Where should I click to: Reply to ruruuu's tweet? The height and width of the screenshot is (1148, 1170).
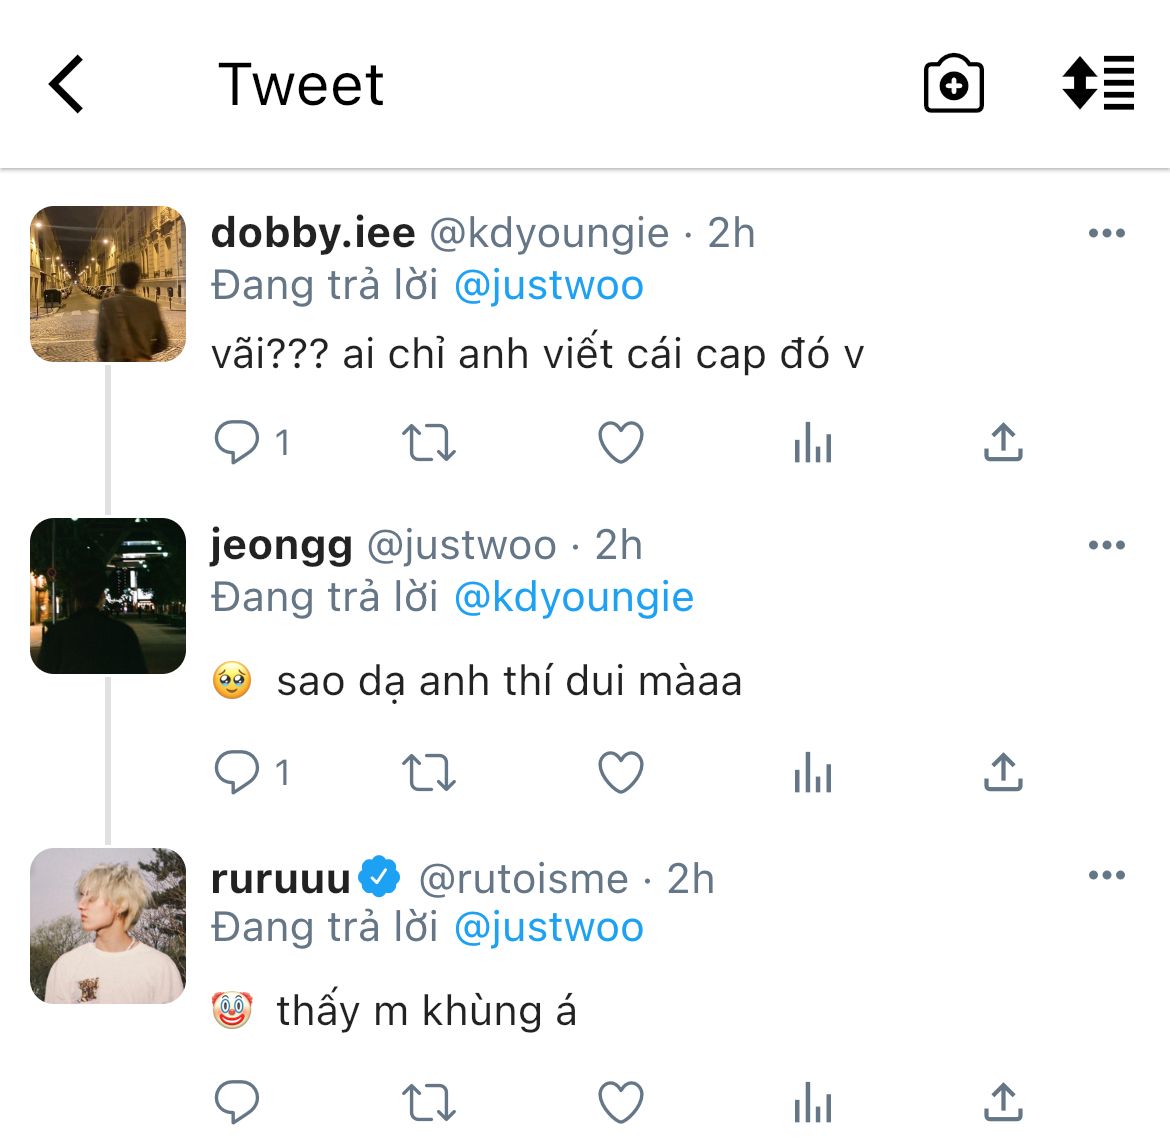(x=238, y=1103)
